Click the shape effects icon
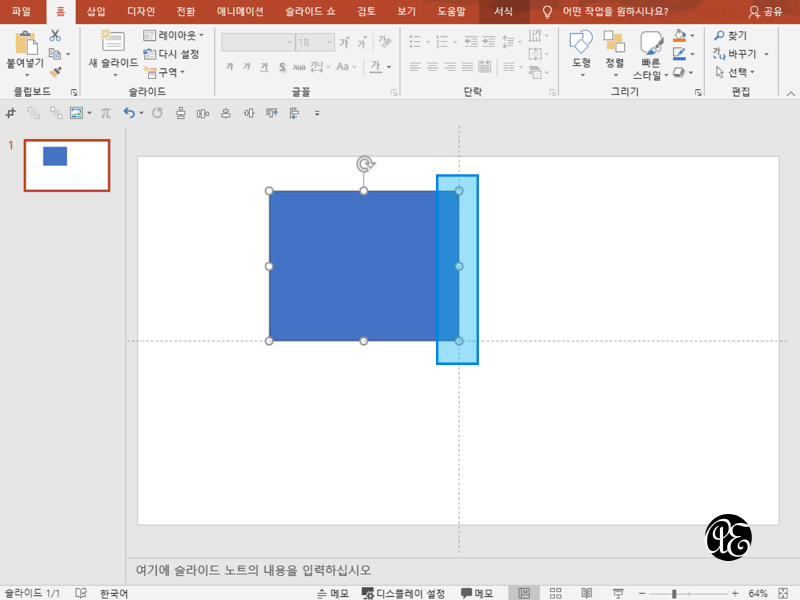The height and width of the screenshot is (600, 800). (x=679, y=72)
